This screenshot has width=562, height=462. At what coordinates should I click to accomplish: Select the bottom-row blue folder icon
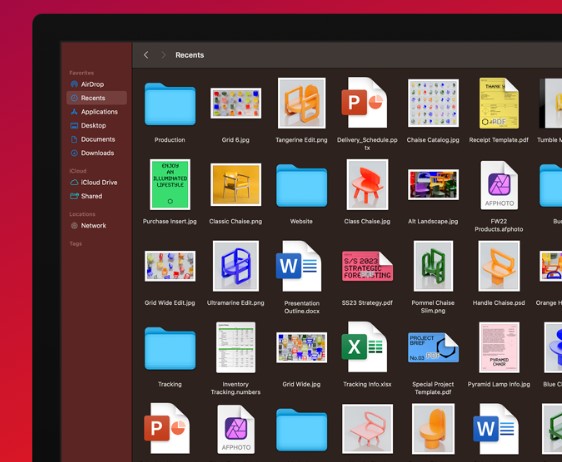(x=301, y=429)
